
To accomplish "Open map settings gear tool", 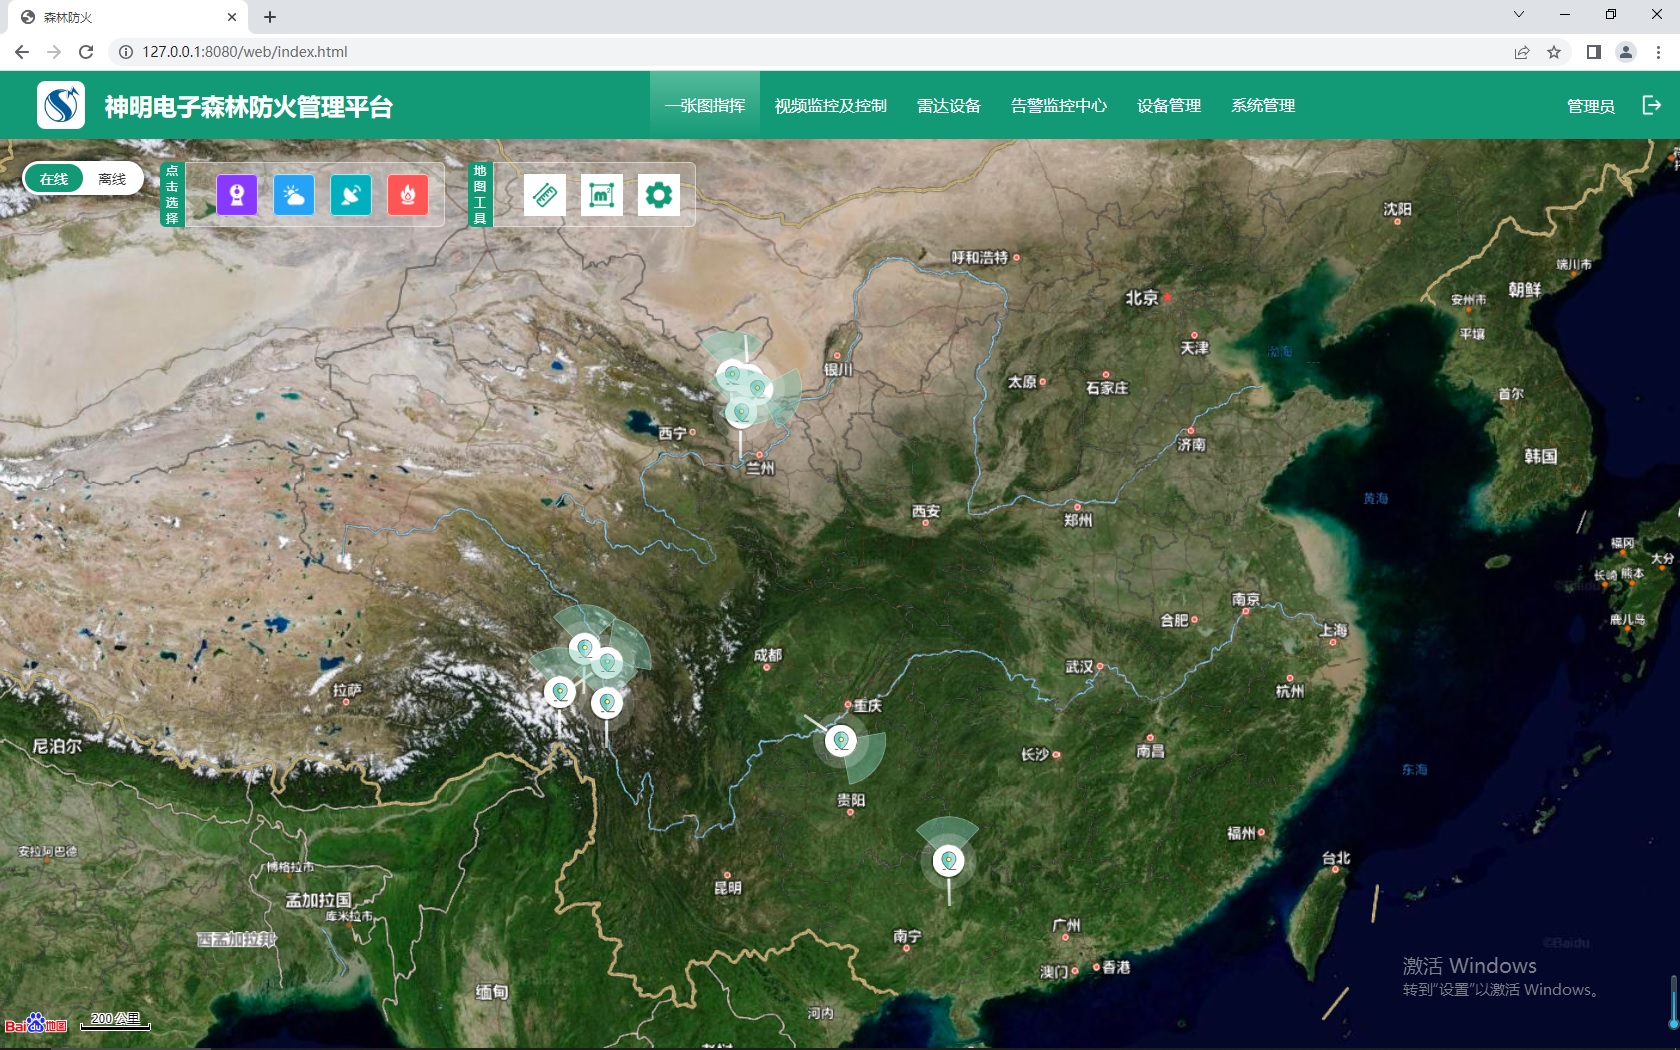I will 659,195.
